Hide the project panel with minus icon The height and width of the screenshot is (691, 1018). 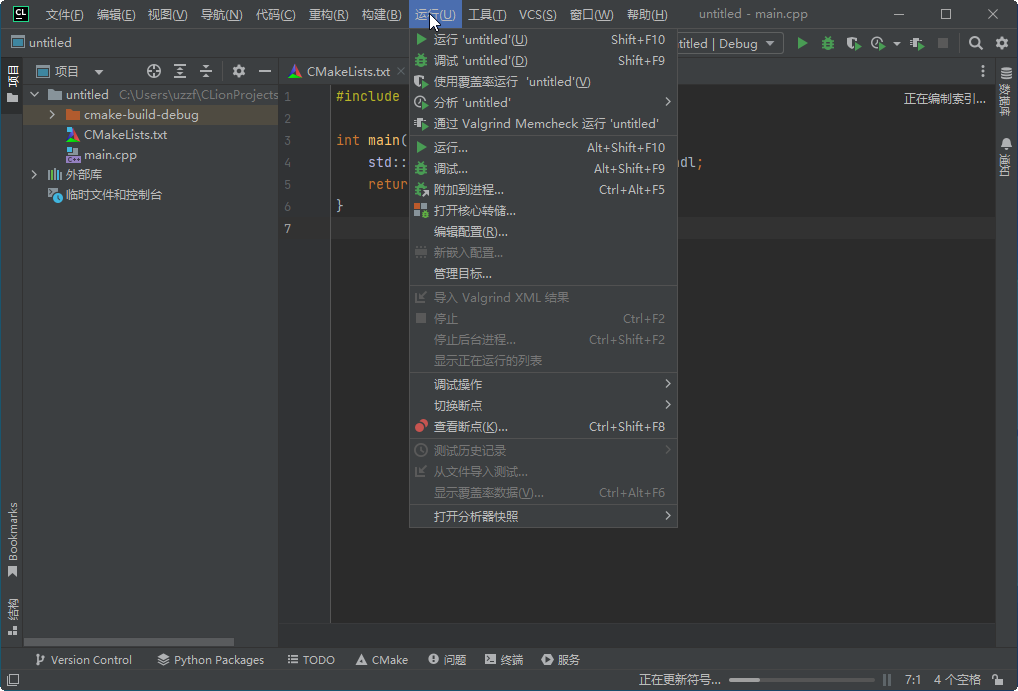tap(265, 71)
